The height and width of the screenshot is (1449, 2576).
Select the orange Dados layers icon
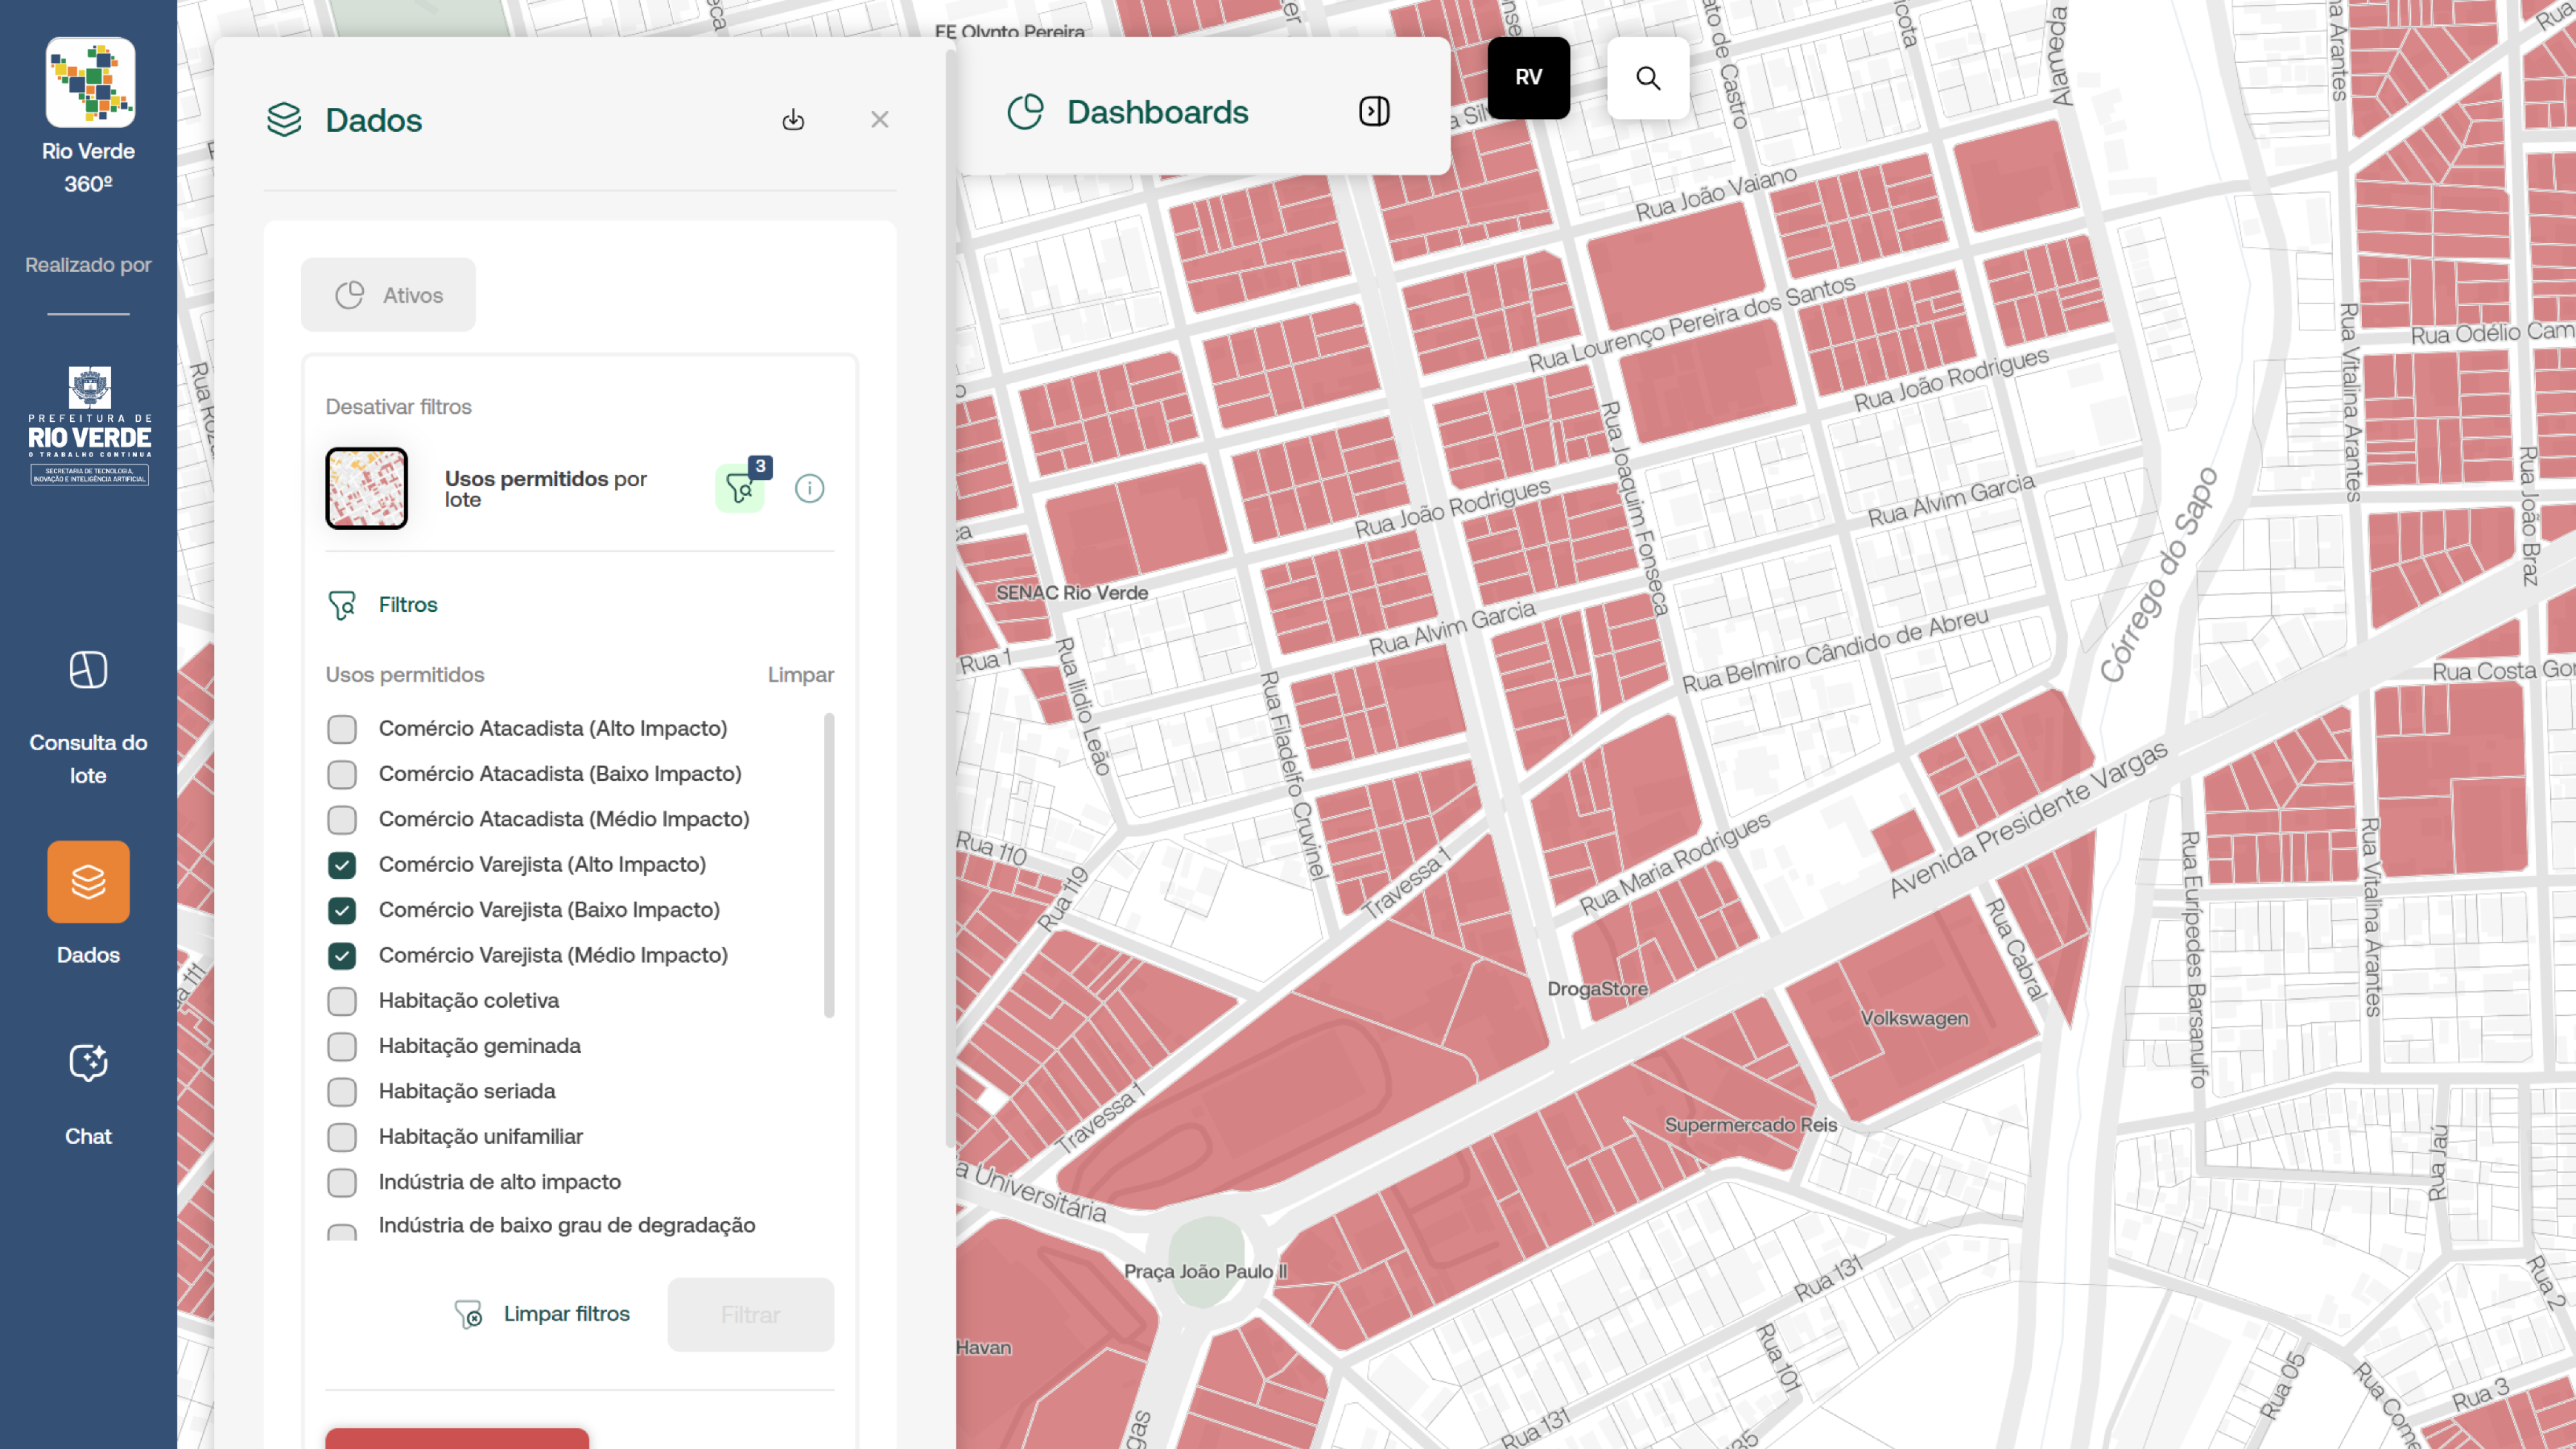(88, 881)
